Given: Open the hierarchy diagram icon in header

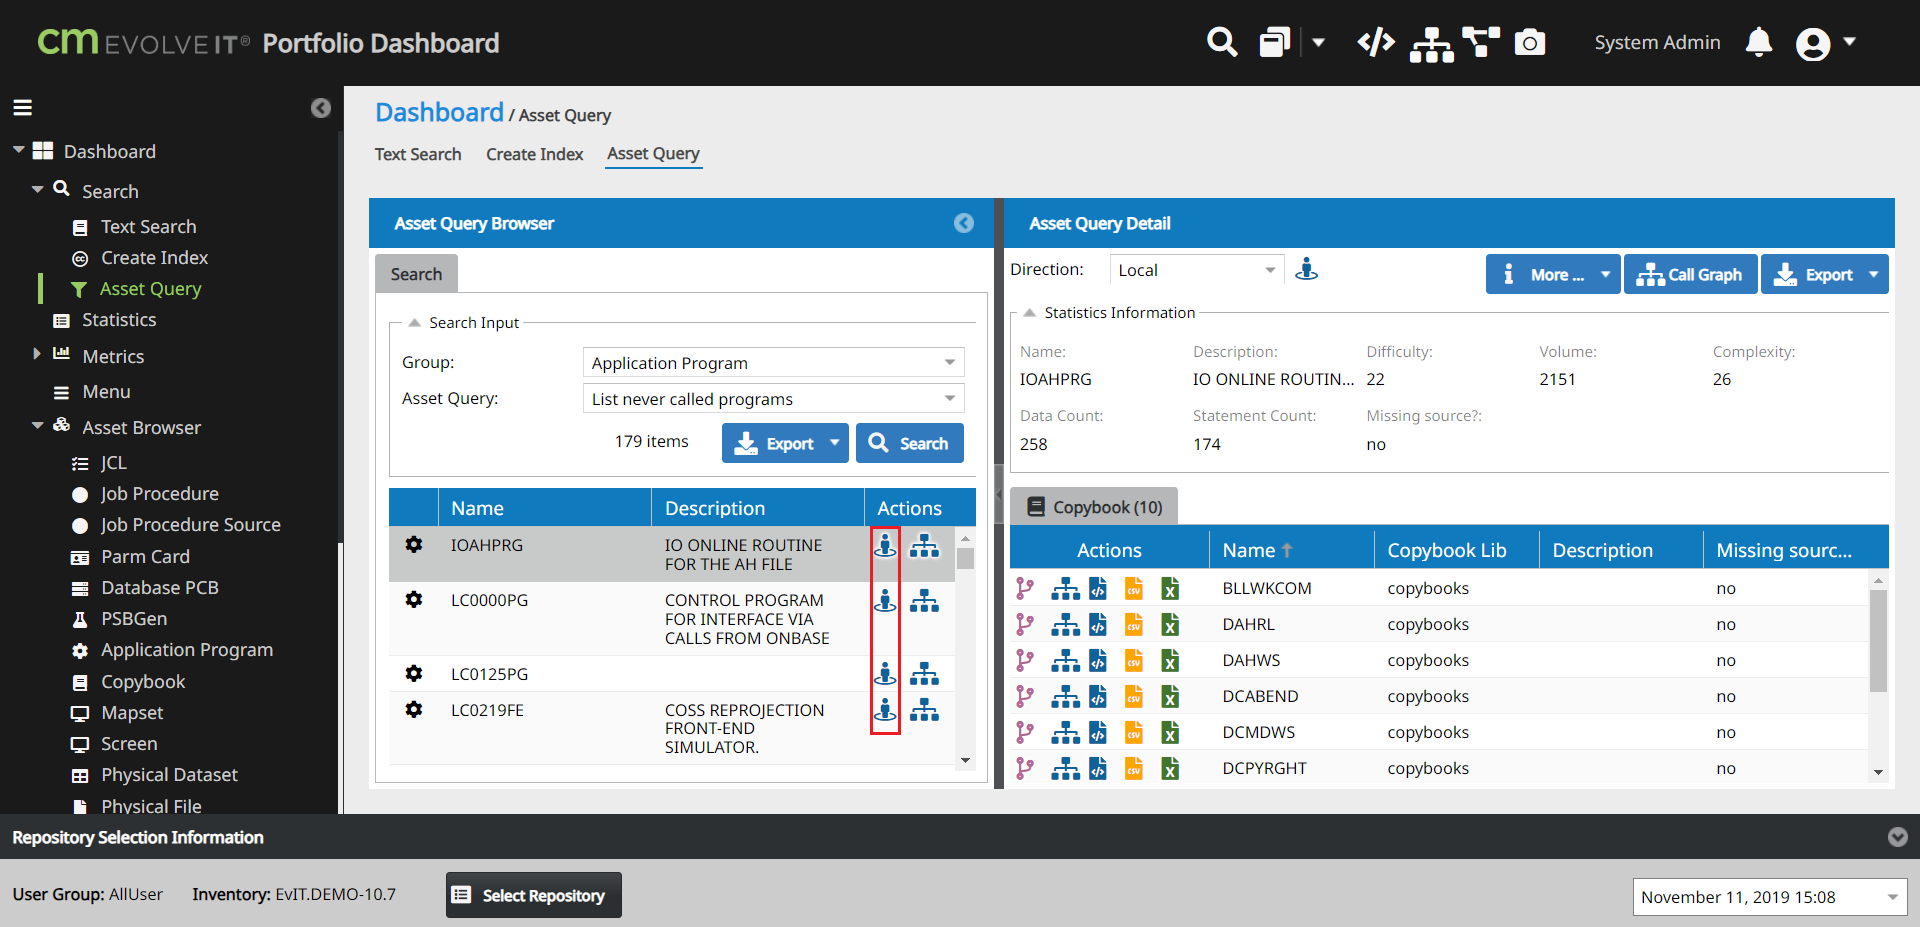Looking at the screenshot, I should tap(1432, 44).
